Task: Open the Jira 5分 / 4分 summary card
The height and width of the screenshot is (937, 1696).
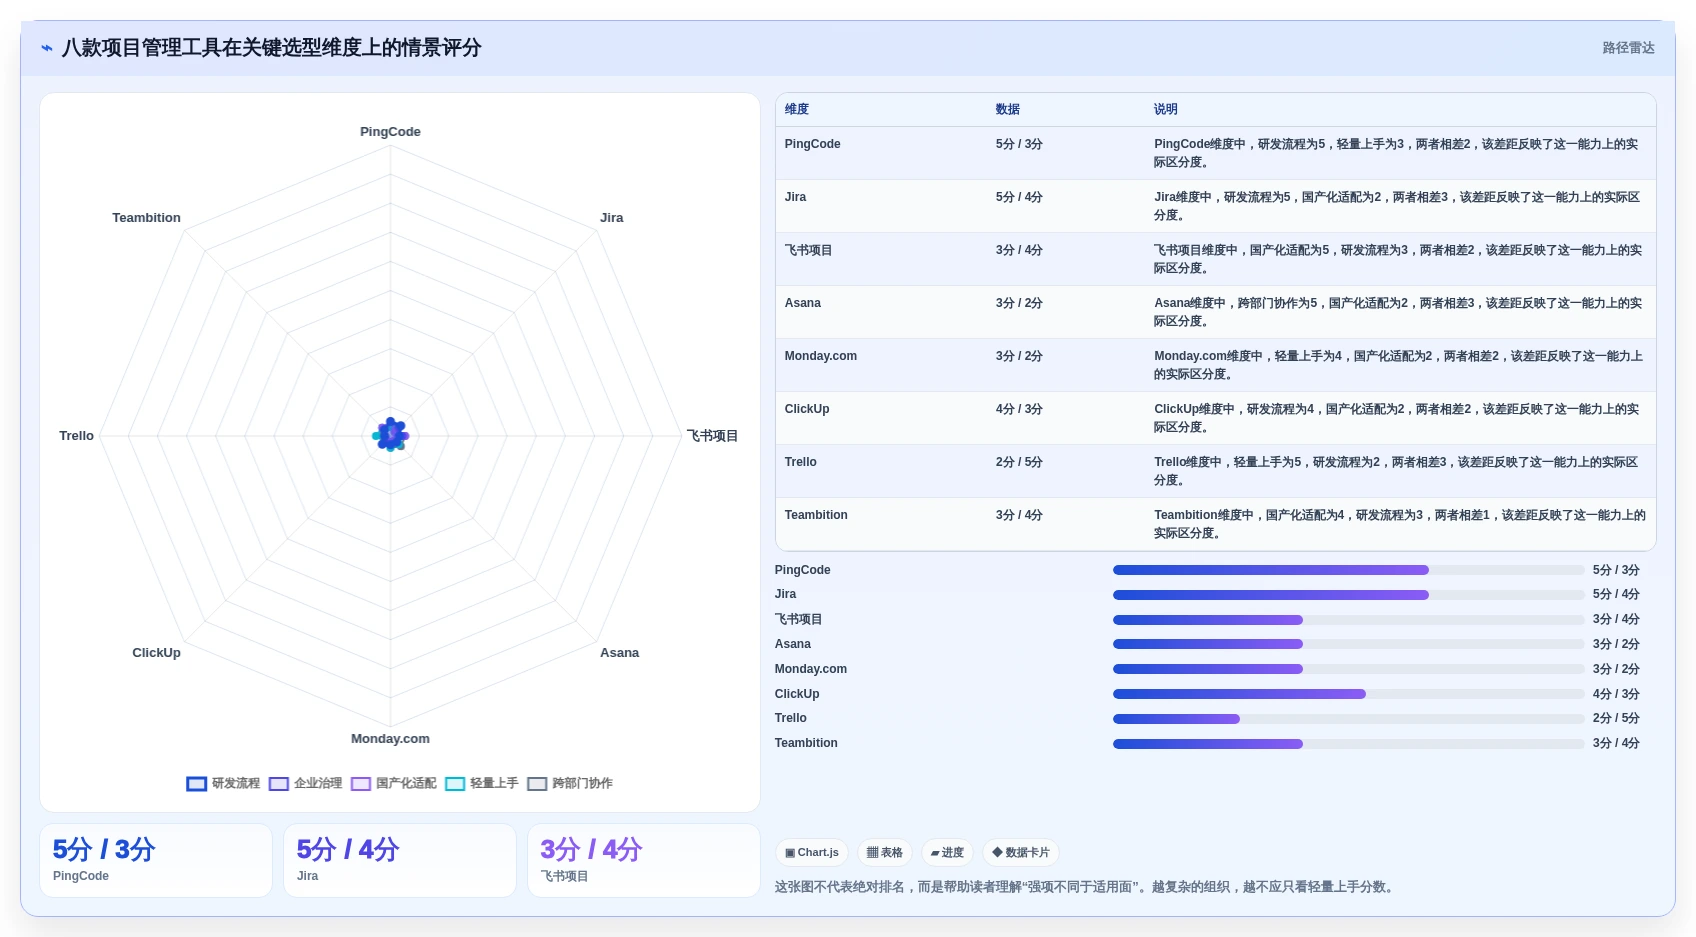Action: (400, 861)
